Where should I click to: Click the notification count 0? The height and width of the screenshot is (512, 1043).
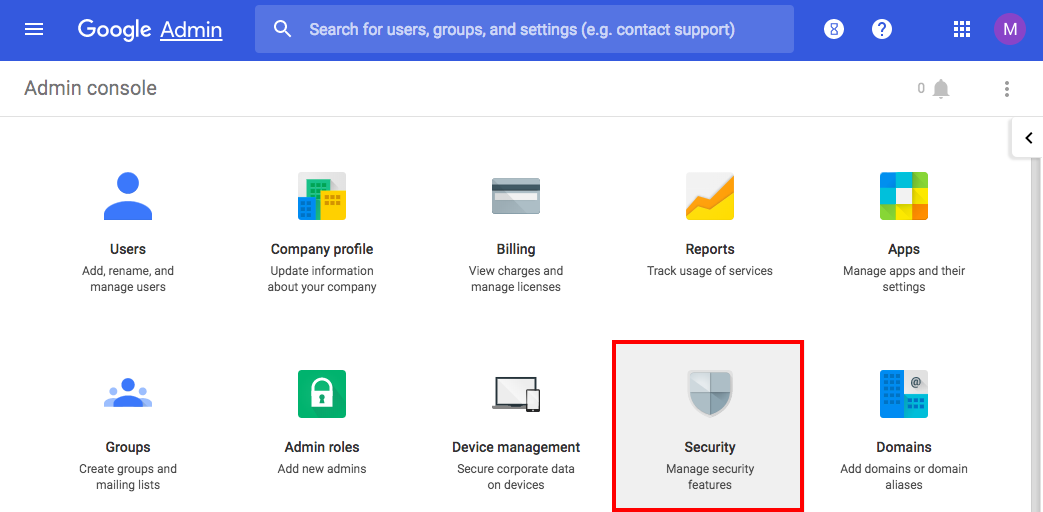921,88
